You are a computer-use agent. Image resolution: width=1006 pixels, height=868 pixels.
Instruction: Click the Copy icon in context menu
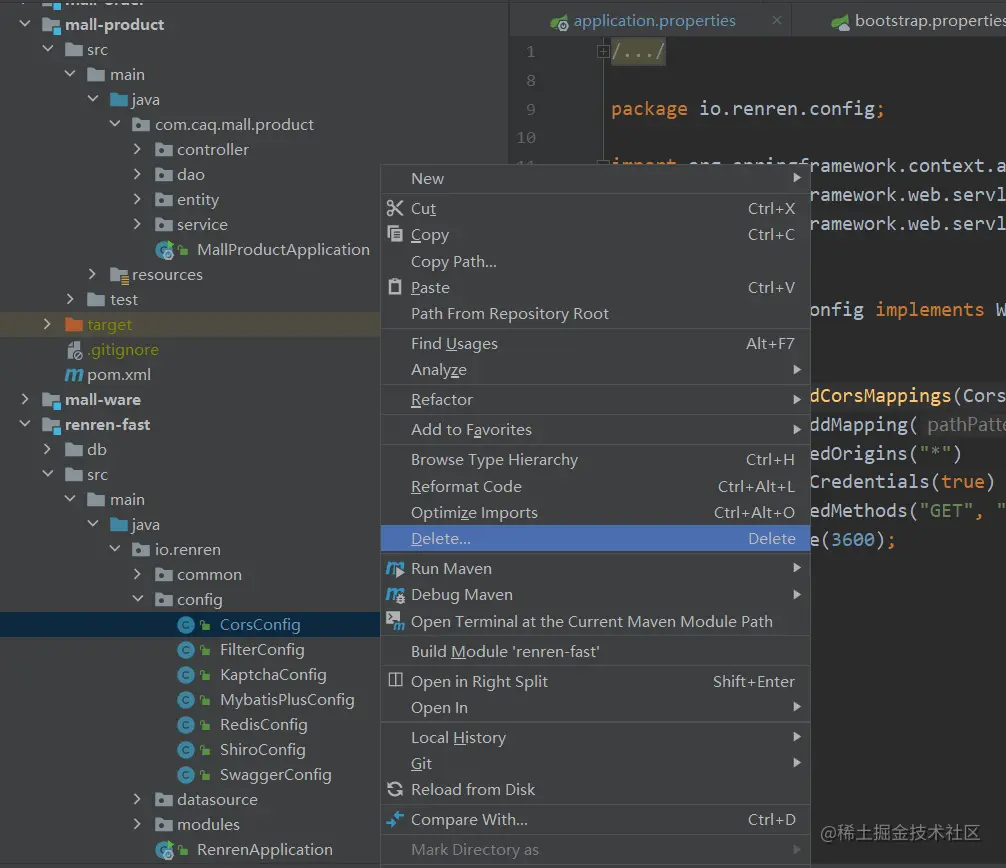pyautogui.click(x=395, y=234)
